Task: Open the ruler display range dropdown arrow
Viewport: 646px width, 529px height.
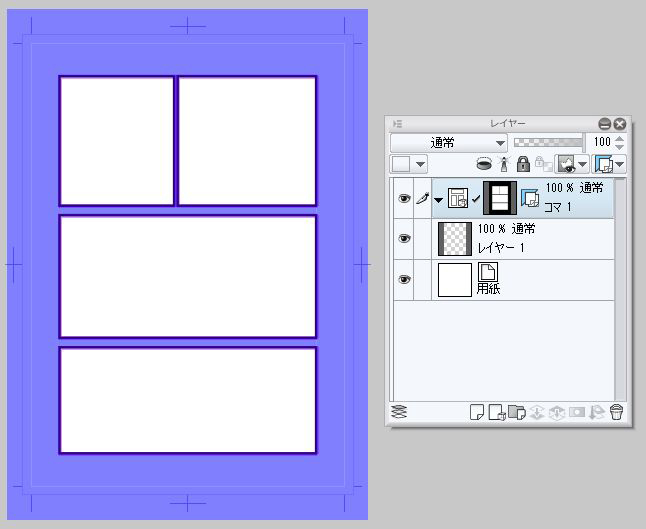Action: coord(620,164)
